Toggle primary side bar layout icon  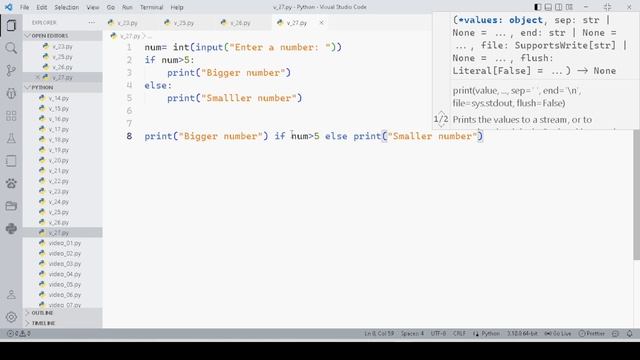tap(538, 7)
